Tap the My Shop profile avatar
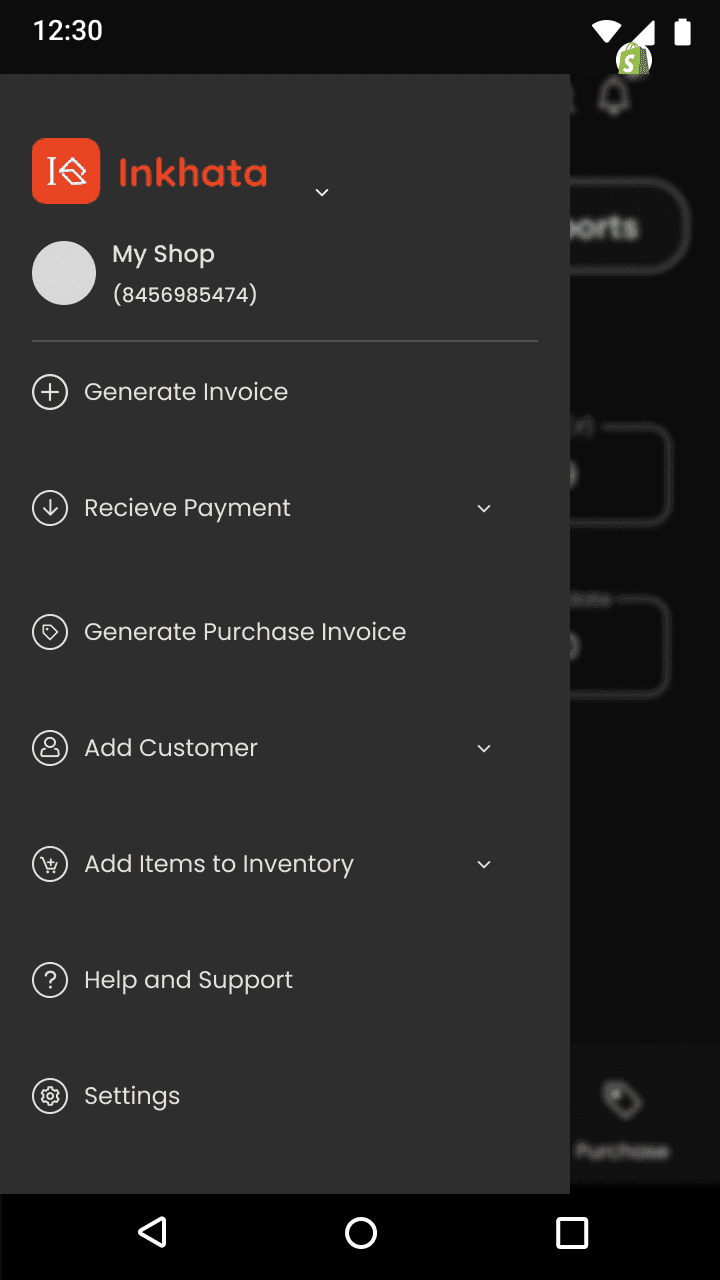The height and width of the screenshot is (1280, 720). (64, 273)
